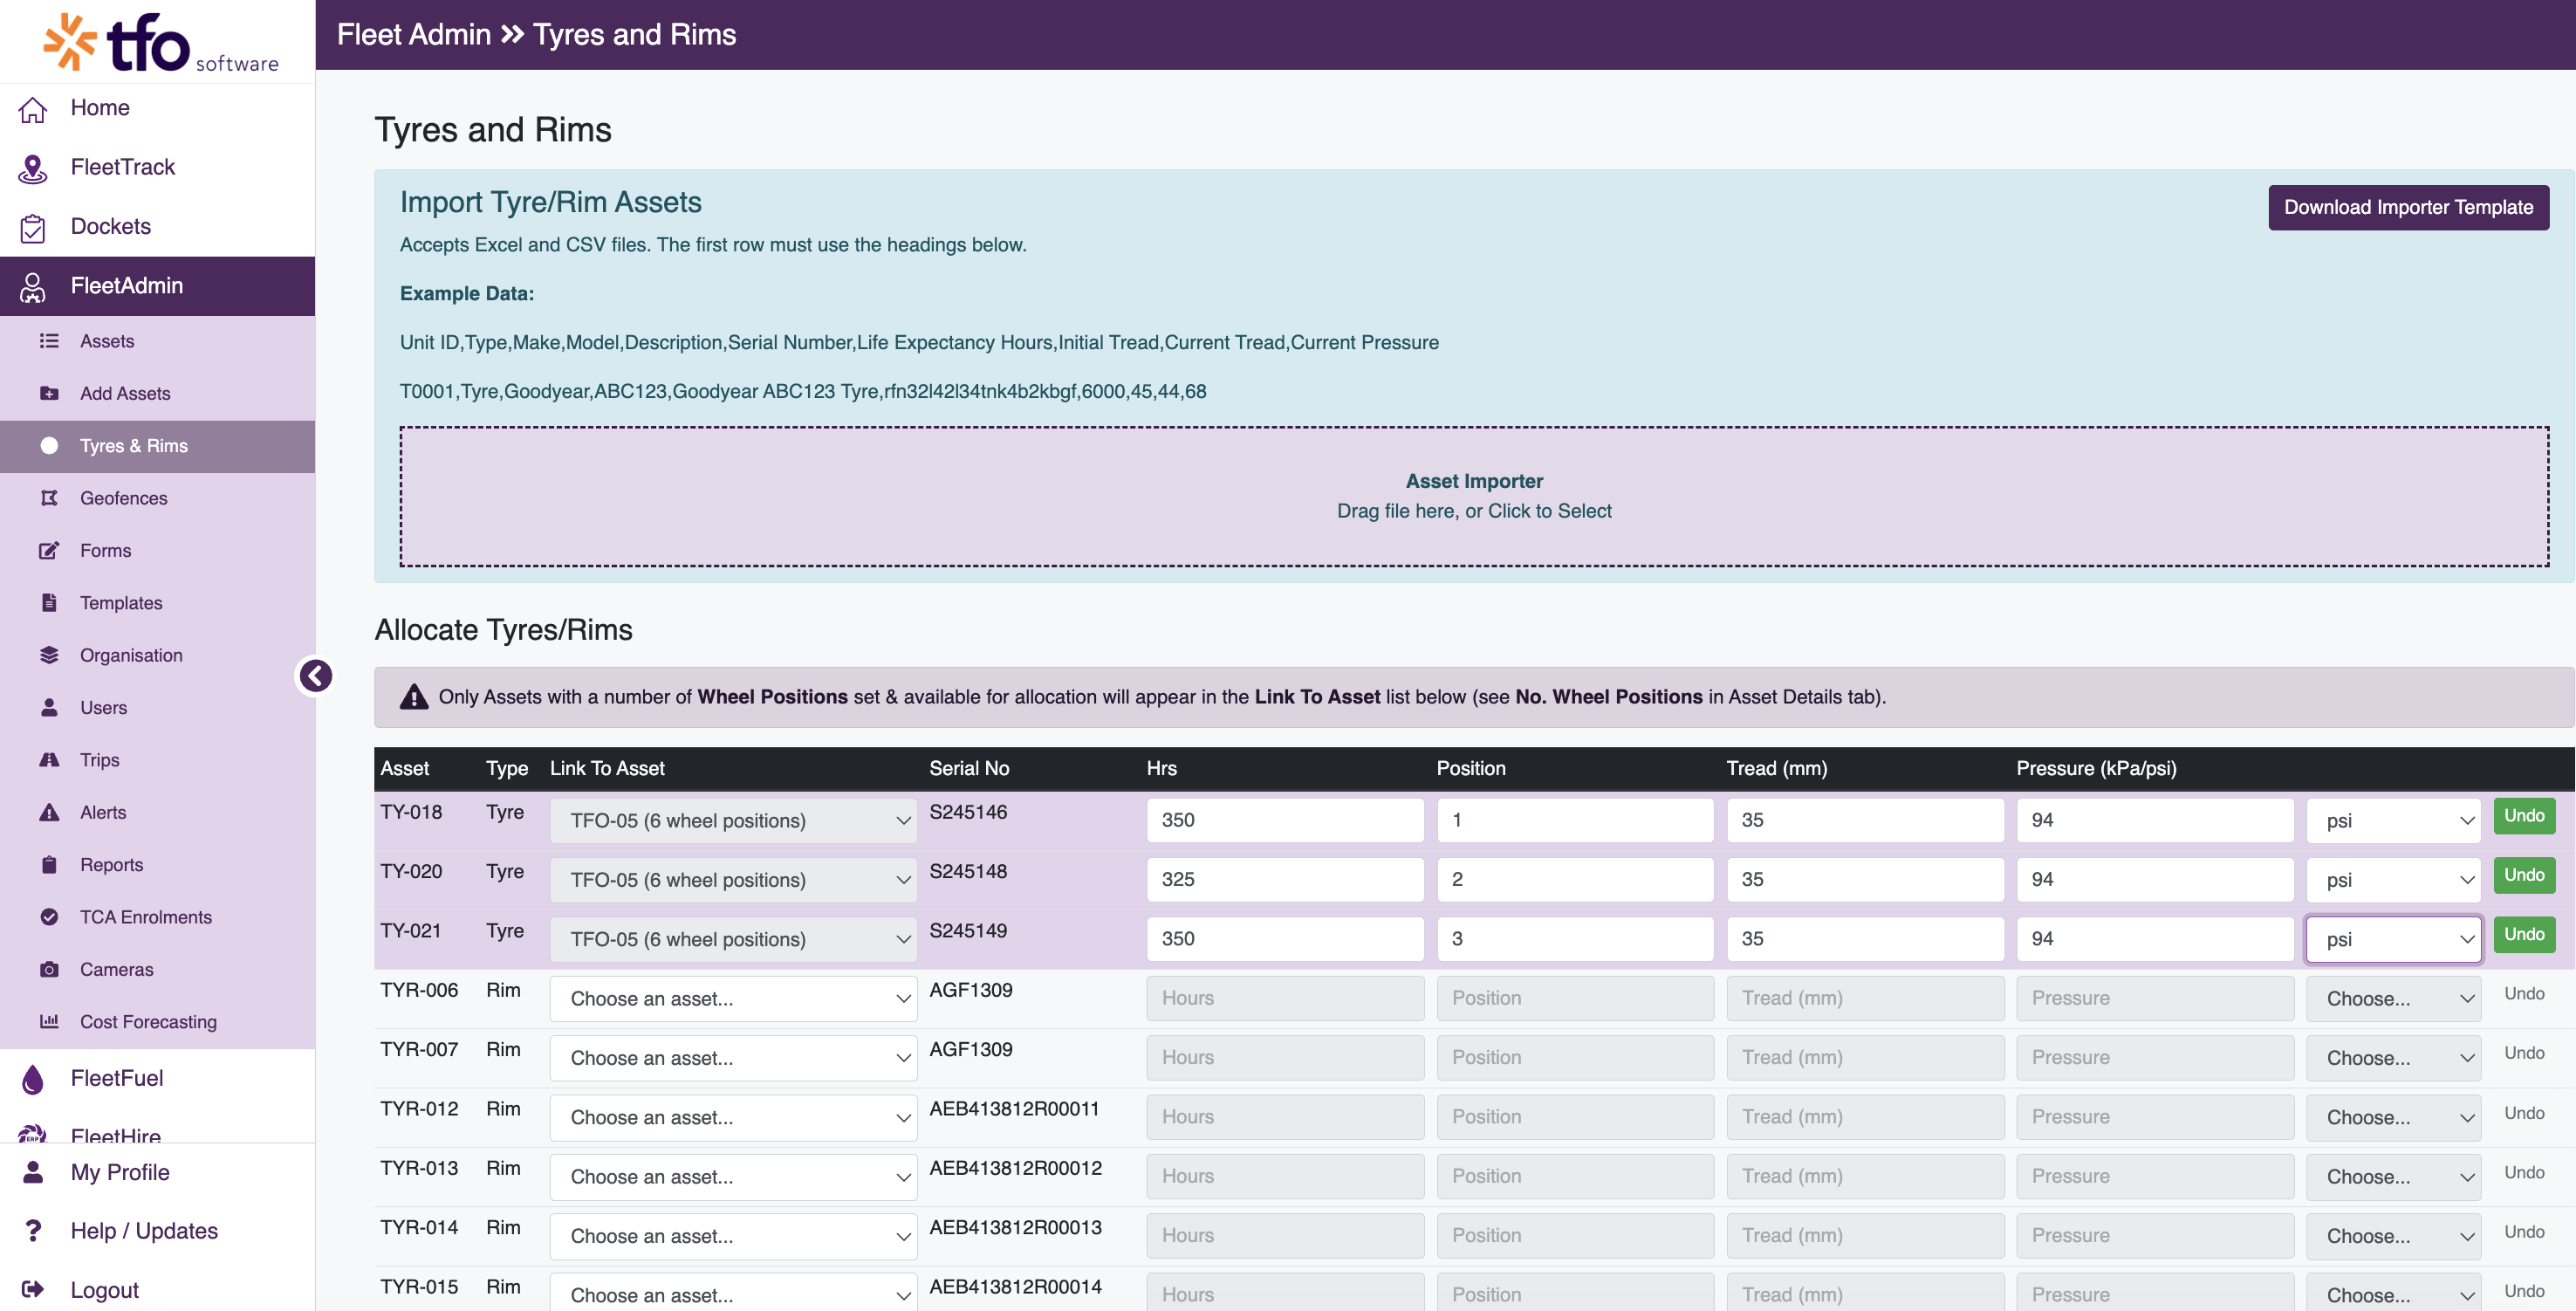Image resolution: width=2576 pixels, height=1311 pixels.
Task: Click the Cameras camera icon
Action: coord(49,969)
